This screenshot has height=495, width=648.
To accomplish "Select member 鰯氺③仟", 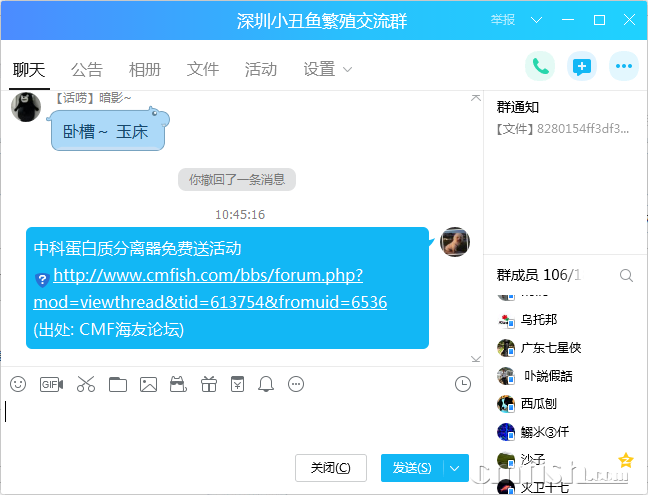I will (545, 432).
